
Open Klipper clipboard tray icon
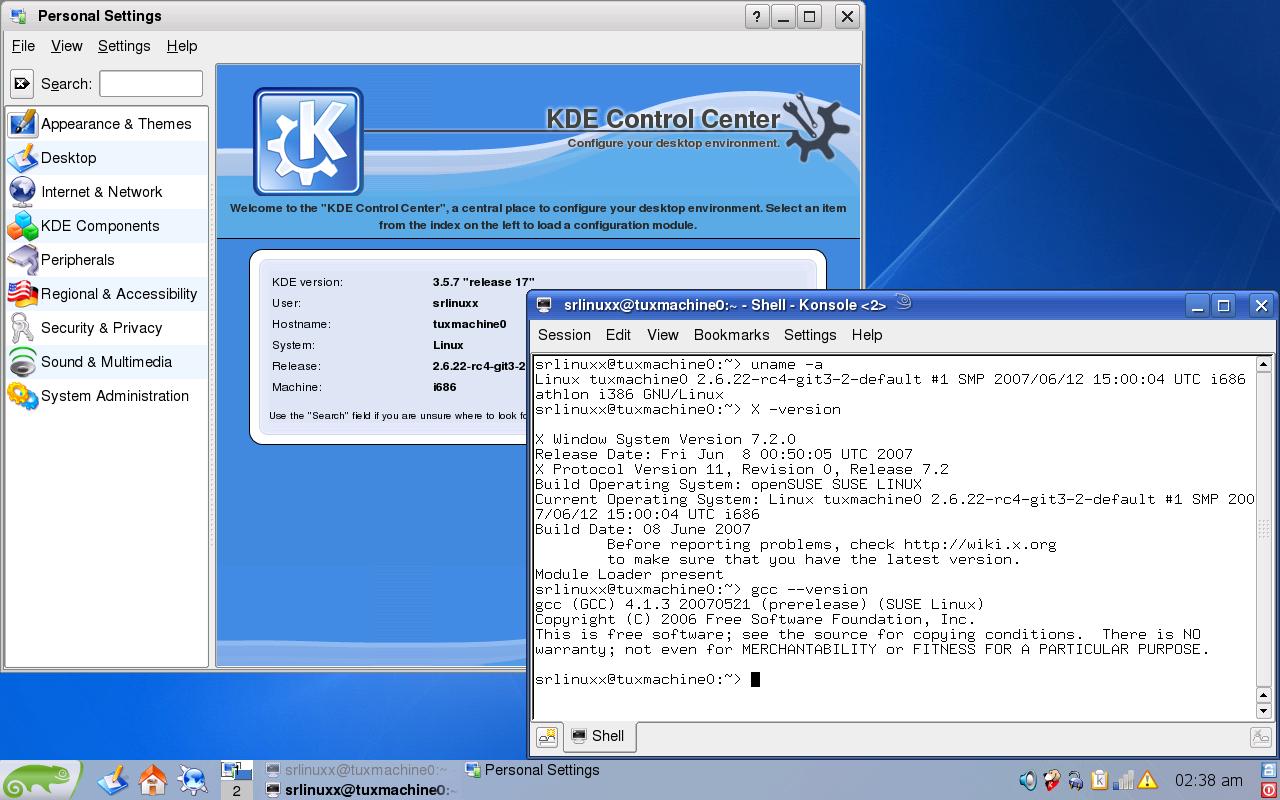click(x=1100, y=780)
